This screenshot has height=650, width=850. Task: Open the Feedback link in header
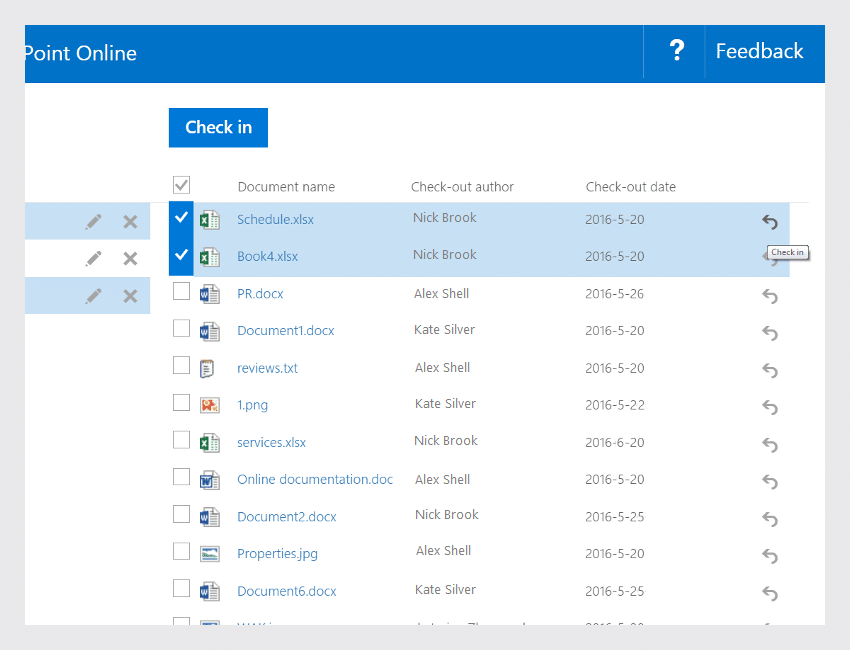tap(759, 51)
